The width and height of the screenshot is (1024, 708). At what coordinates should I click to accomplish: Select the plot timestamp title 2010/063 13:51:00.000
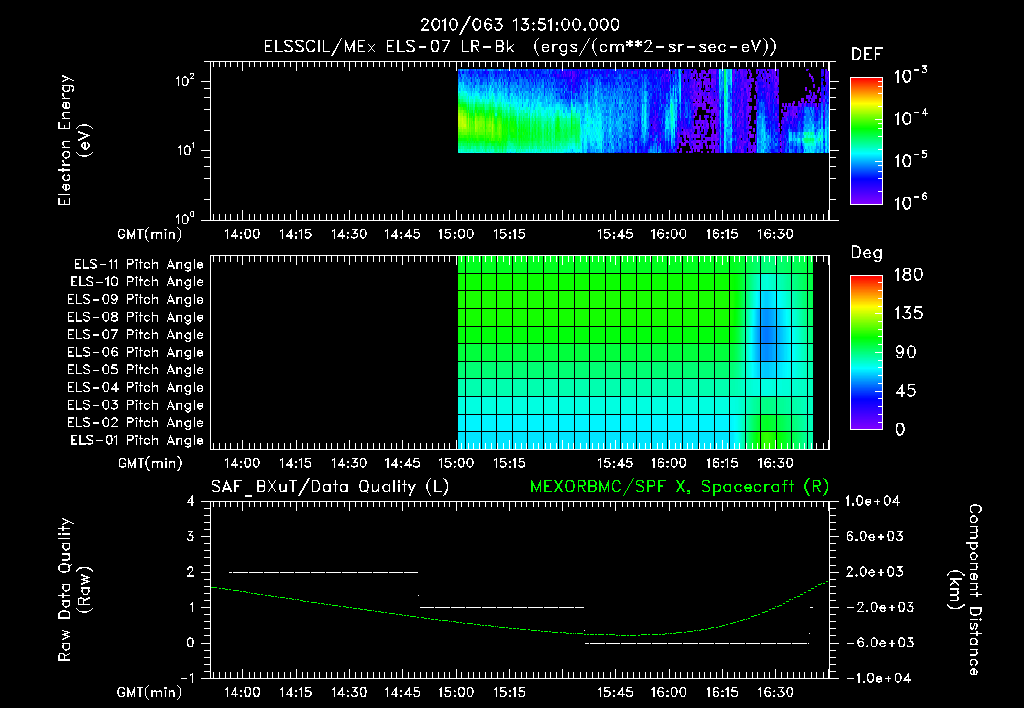click(520, 25)
